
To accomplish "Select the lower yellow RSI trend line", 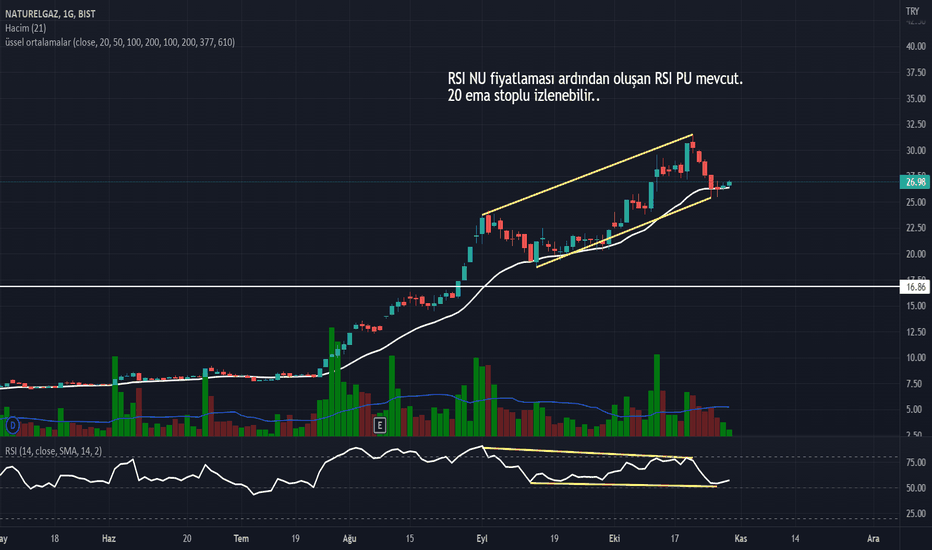I will pyautogui.click(x=624, y=485).
